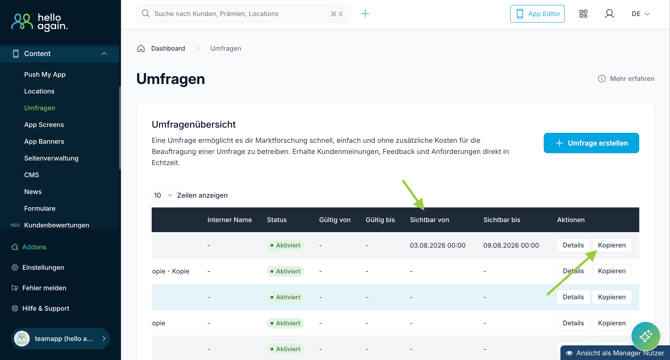Click Kopieren in the 'opie - Kopie' row

click(611, 271)
